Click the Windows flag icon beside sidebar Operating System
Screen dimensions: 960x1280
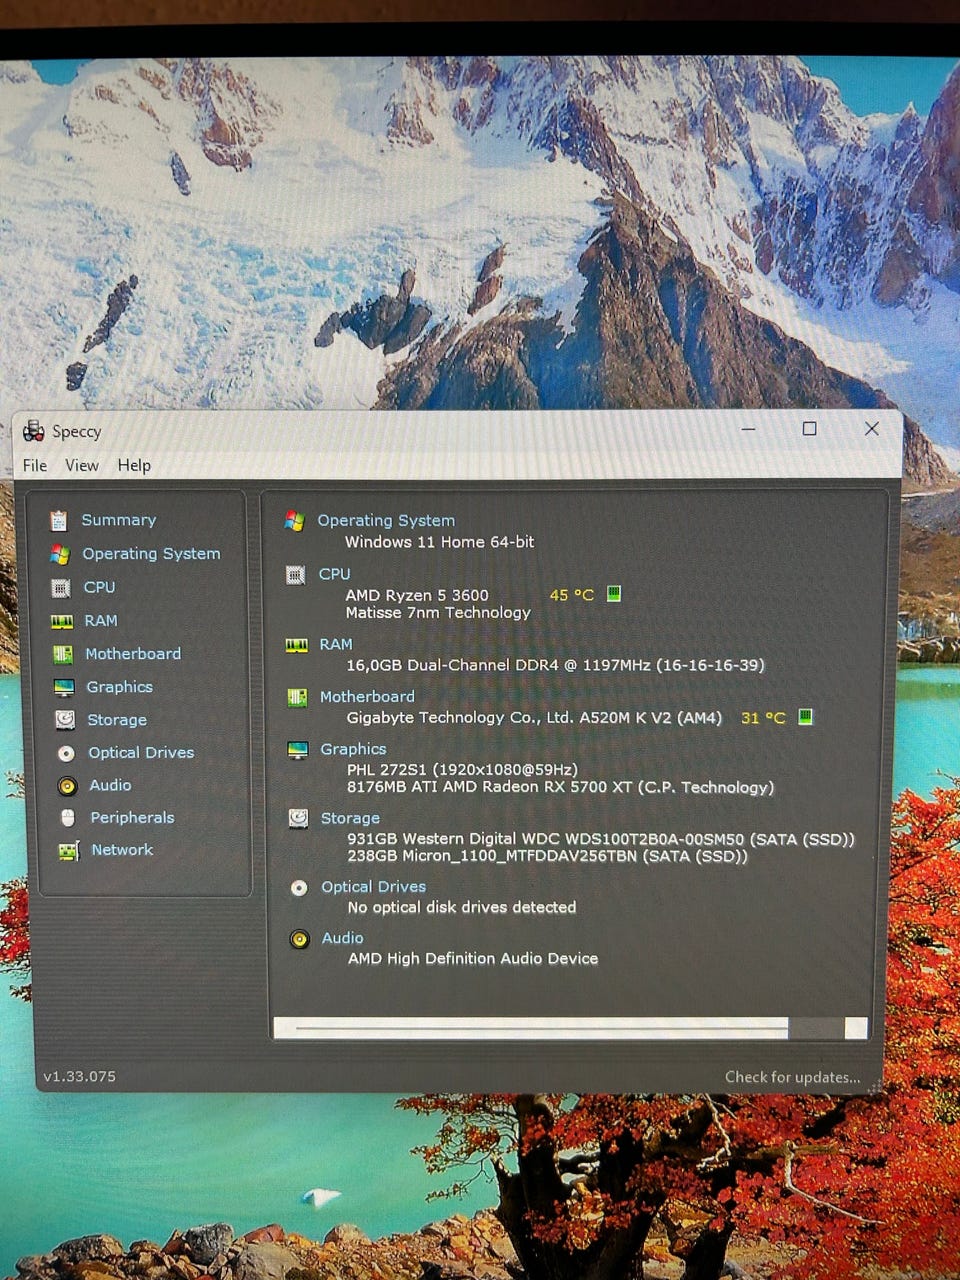tap(60, 554)
